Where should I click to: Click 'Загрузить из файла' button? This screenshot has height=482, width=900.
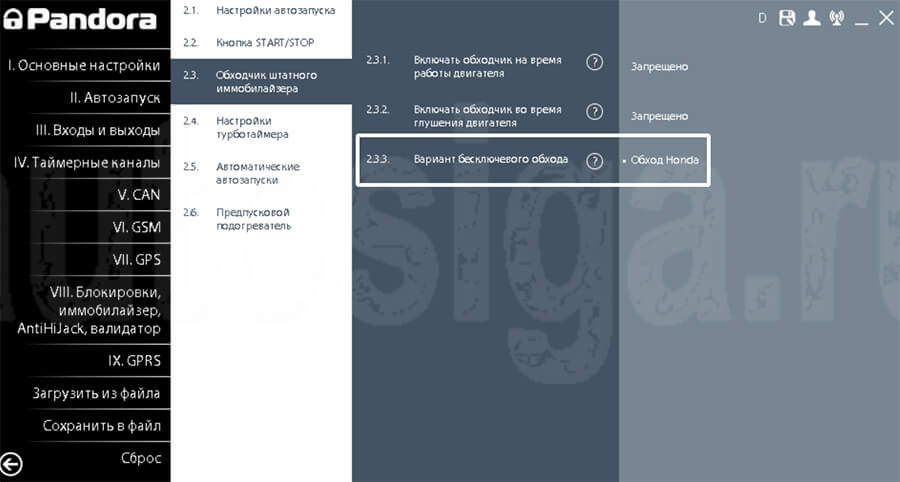point(96,393)
